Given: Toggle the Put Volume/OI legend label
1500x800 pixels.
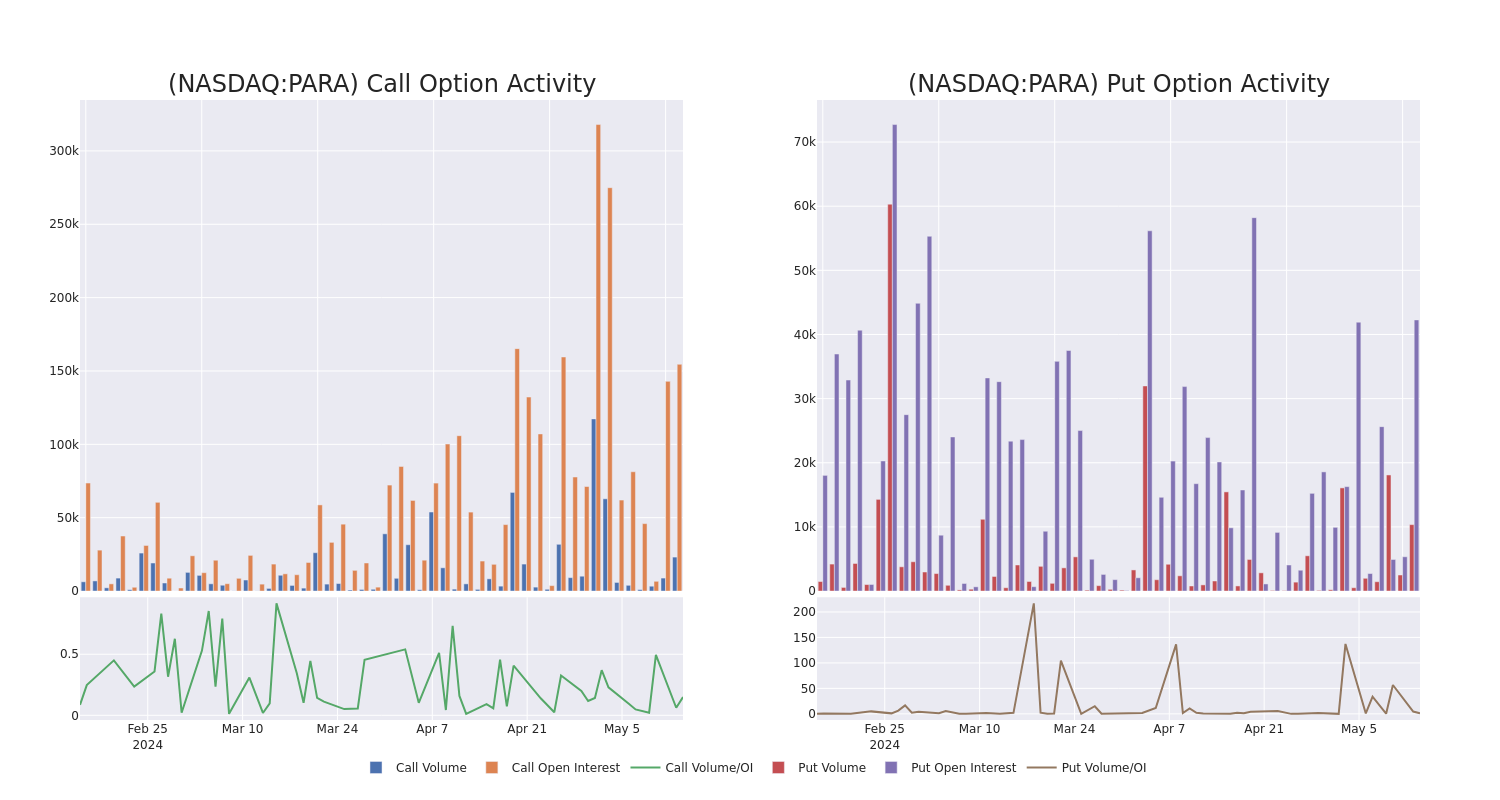Looking at the screenshot, I should coord(1104,768).
